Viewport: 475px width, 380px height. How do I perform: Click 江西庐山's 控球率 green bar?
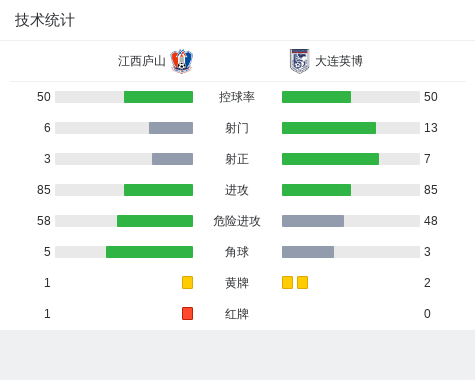tap(158, 97)
